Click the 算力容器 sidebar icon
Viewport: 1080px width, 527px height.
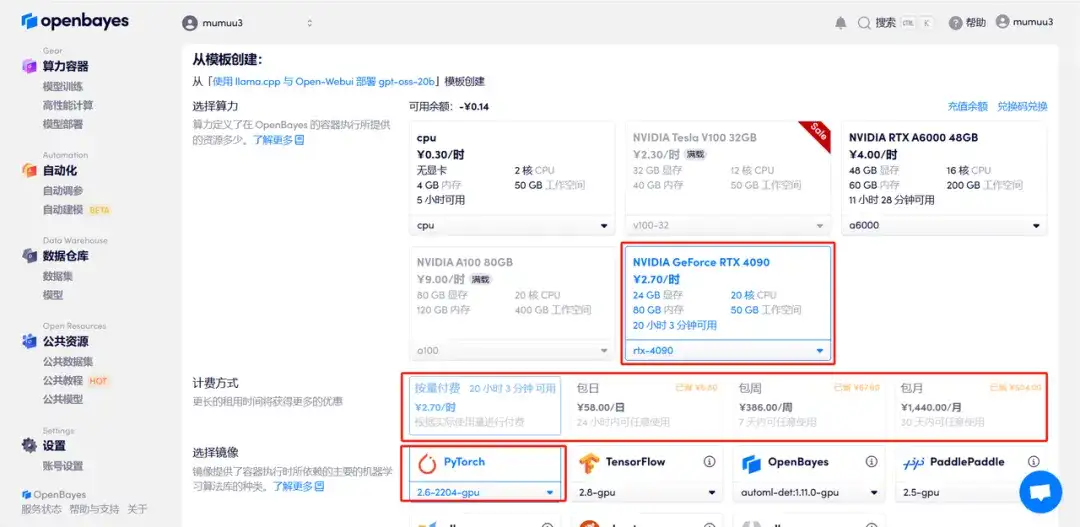28,66
